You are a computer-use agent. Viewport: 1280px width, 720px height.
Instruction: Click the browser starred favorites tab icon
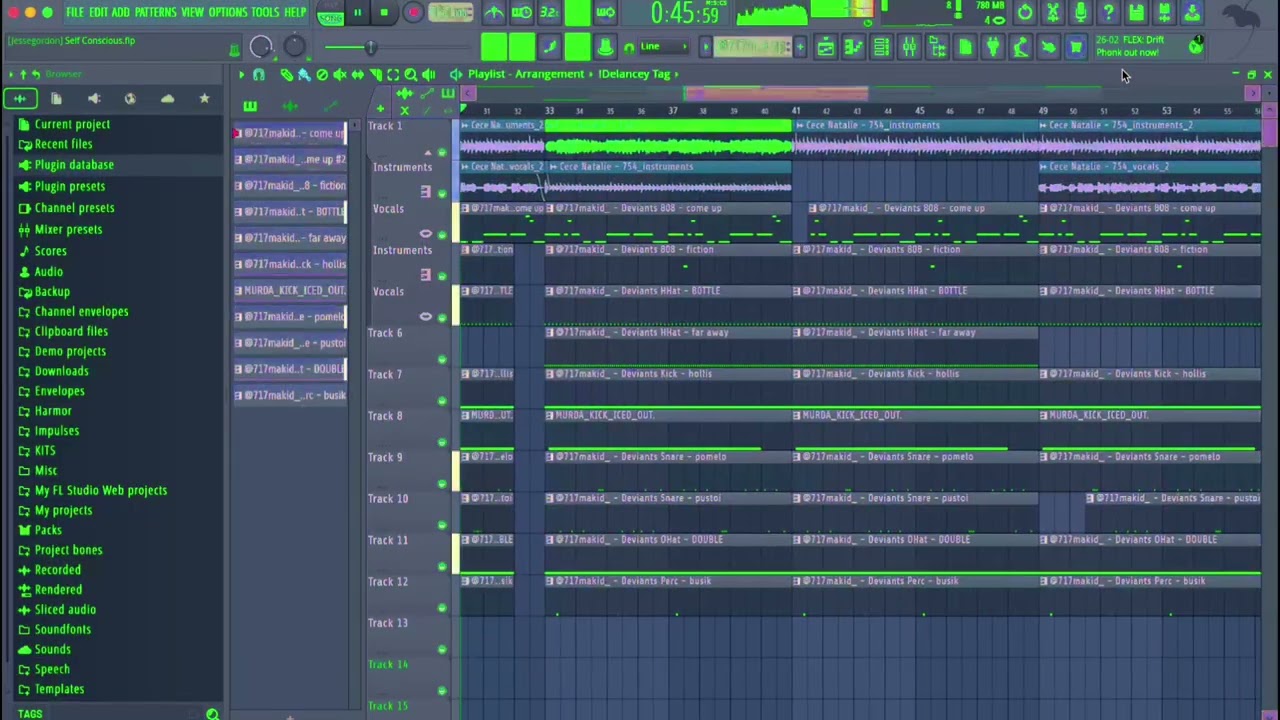pos(204,98)
